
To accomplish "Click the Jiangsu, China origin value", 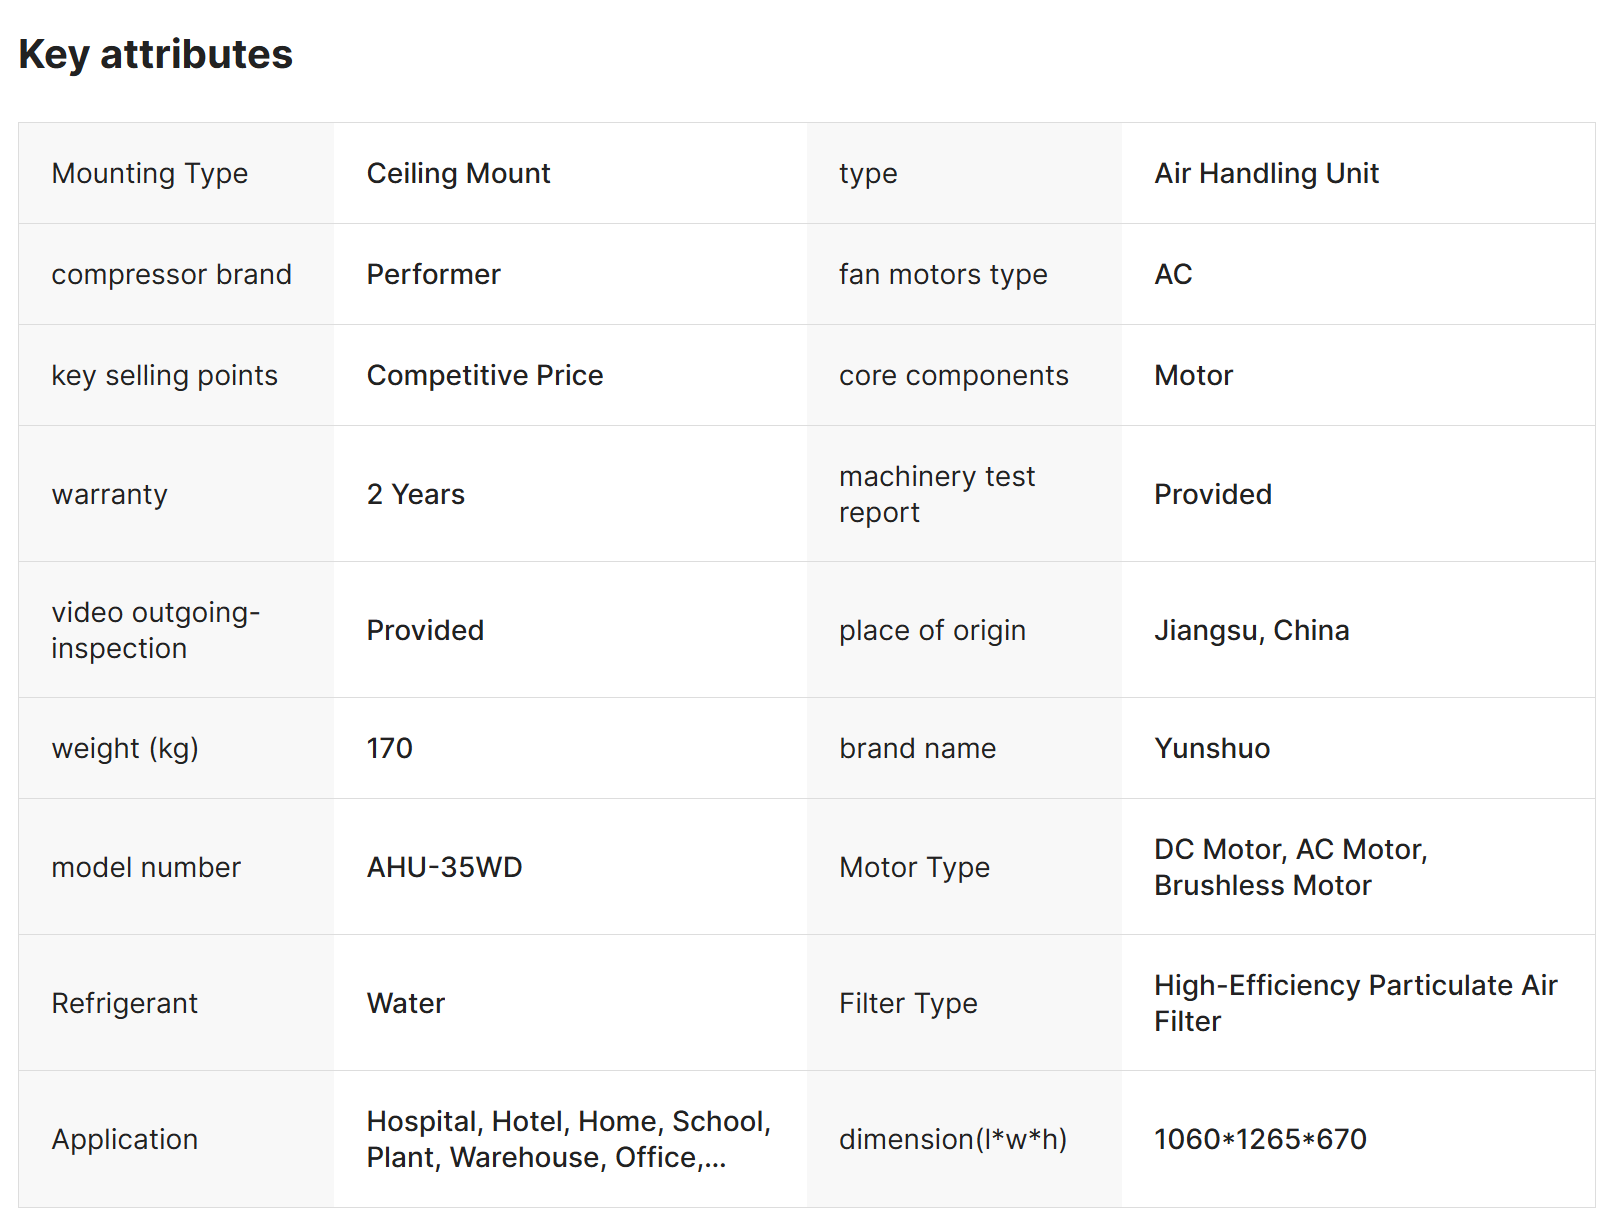I will 1251,630.
